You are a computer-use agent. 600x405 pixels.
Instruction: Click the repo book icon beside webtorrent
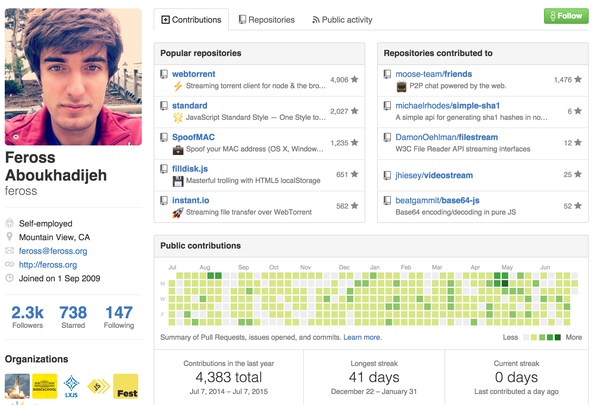click(x=164, y=74)
